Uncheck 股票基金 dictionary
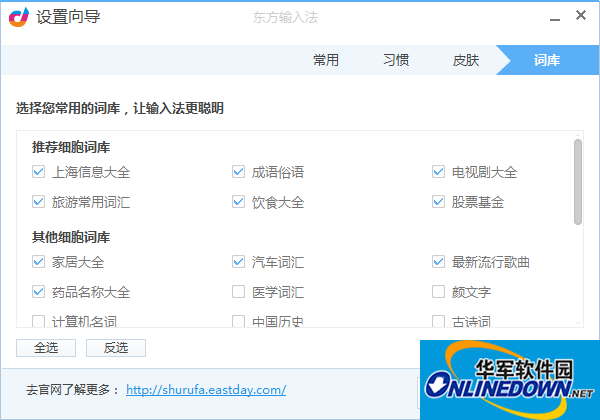This screenshot has width=600, height=420. pos(439,202)
